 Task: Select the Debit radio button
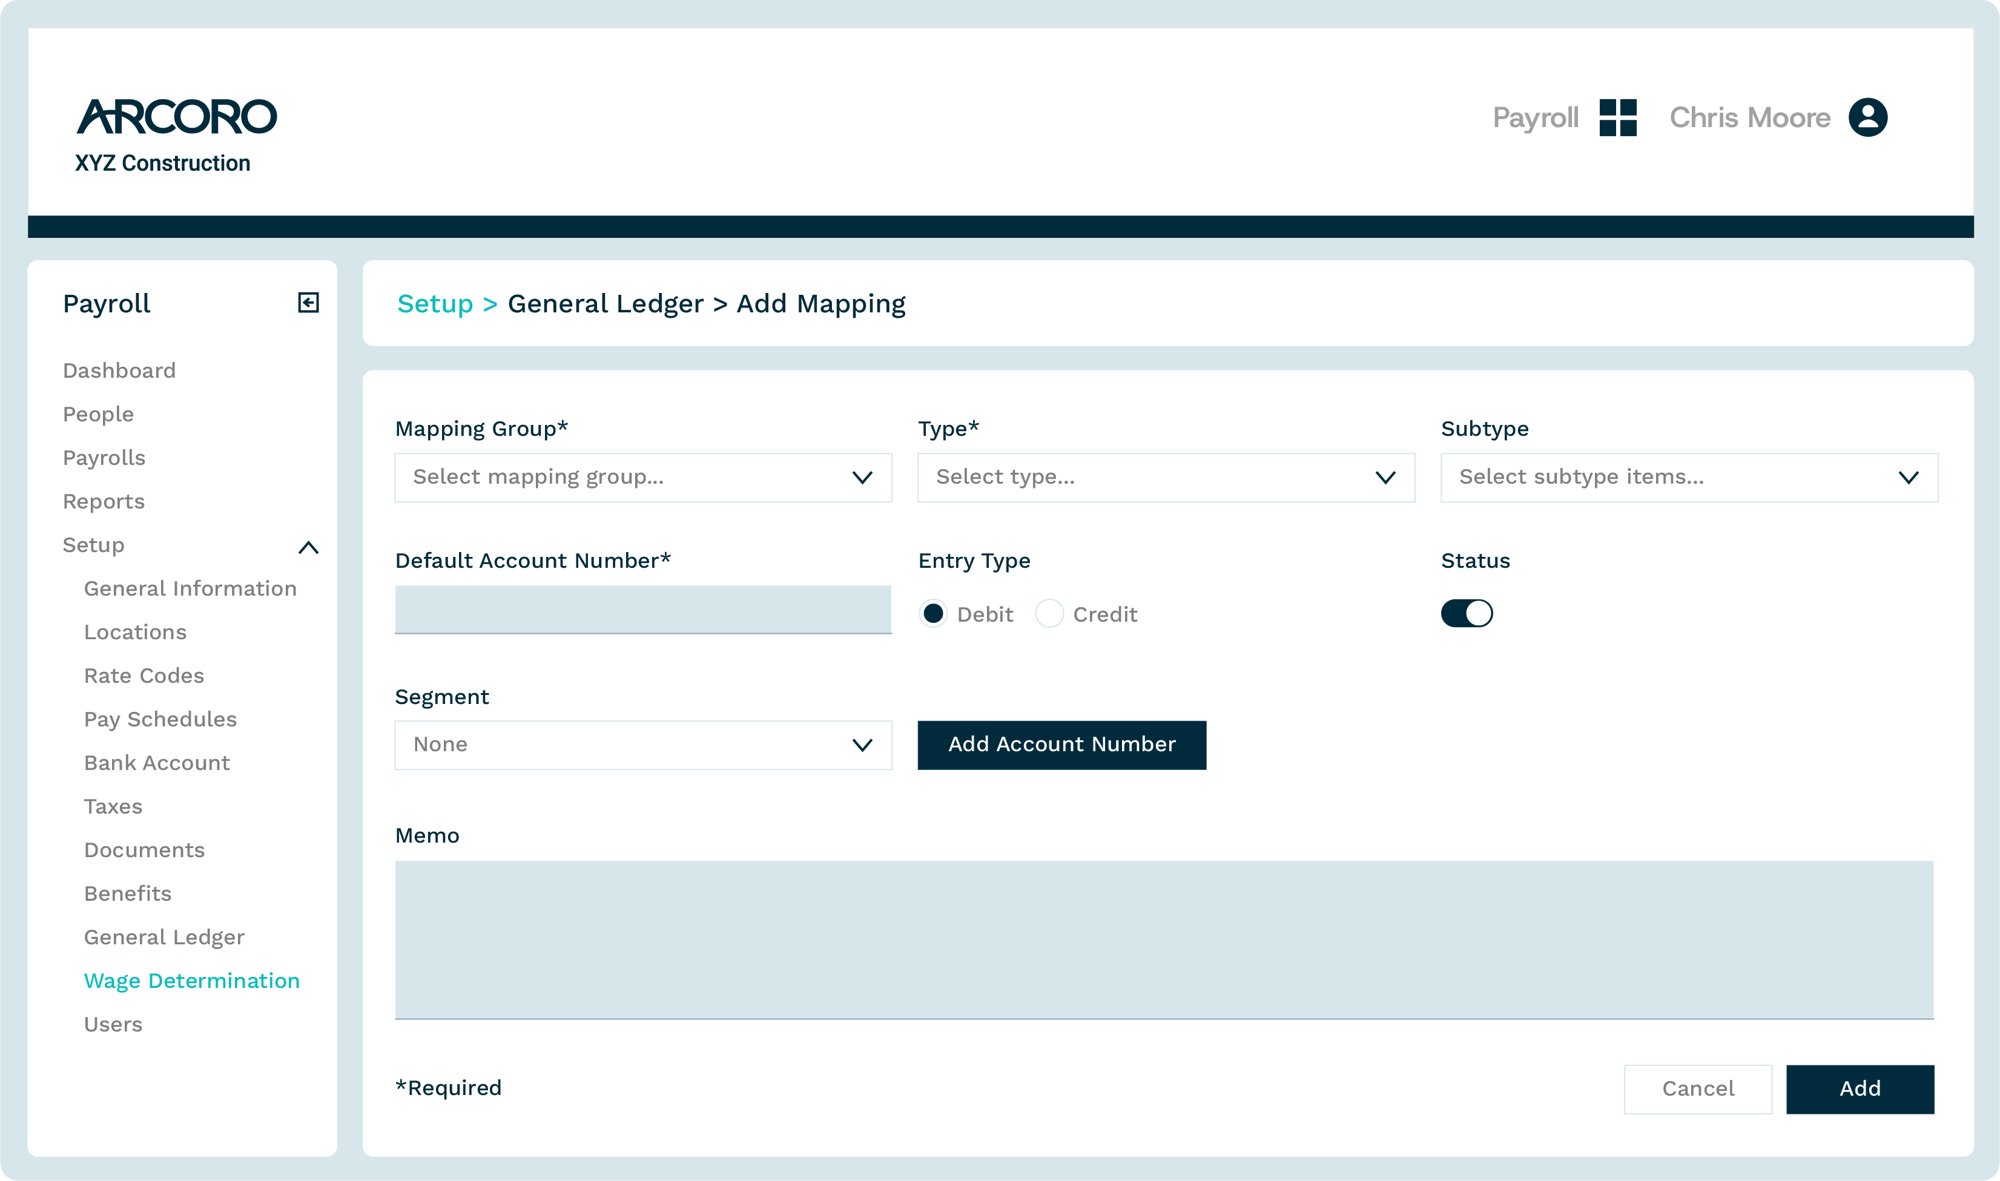click(933, 614)
